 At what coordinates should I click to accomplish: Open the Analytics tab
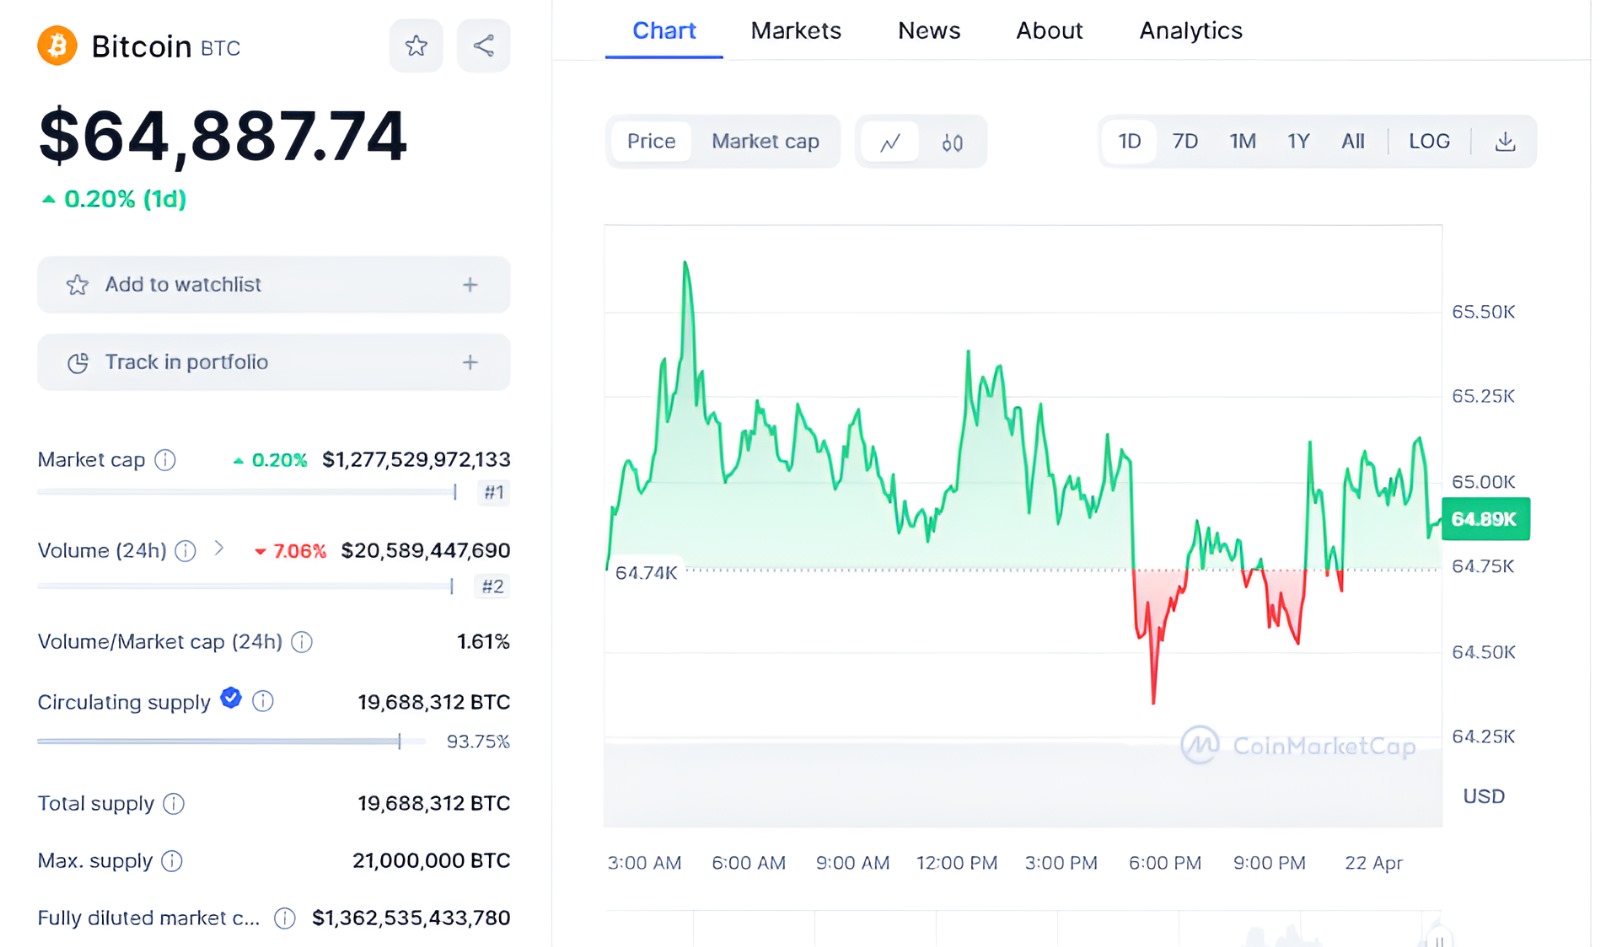1191,31
